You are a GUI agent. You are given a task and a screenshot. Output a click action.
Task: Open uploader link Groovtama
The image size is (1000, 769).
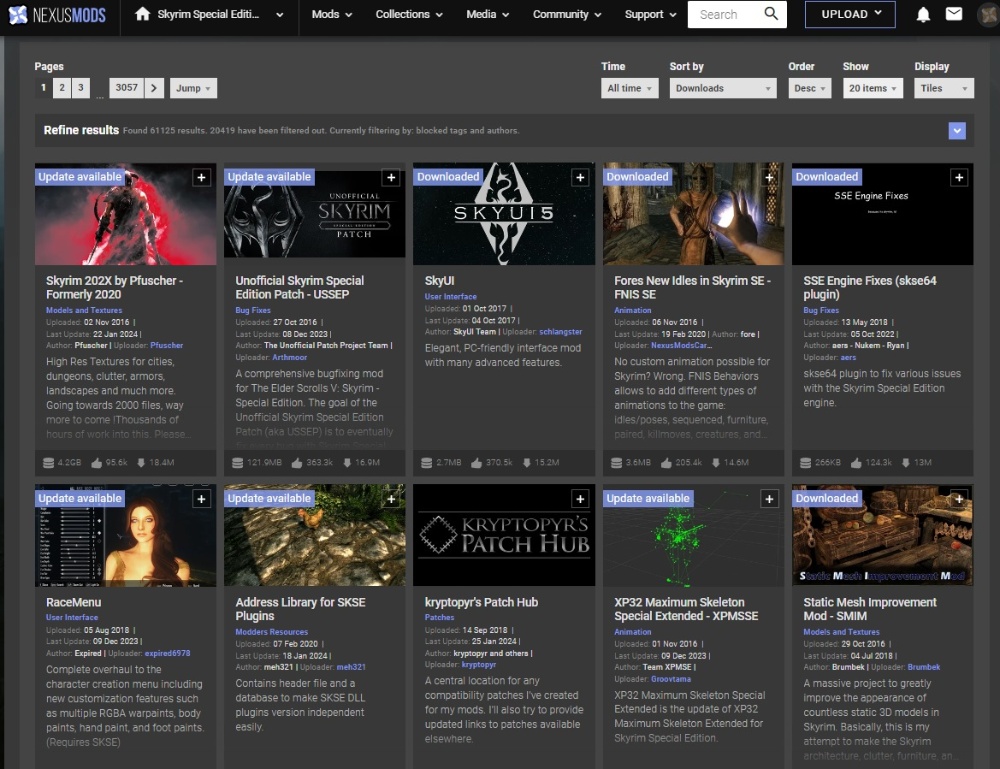pos(671,678)
